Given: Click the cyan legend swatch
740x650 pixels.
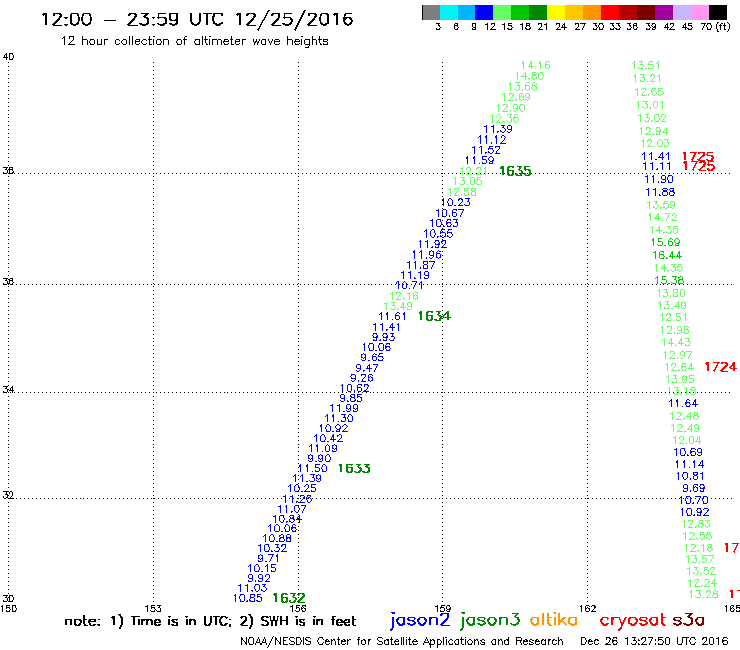Looking at the screenshot, I should [448, 12].
